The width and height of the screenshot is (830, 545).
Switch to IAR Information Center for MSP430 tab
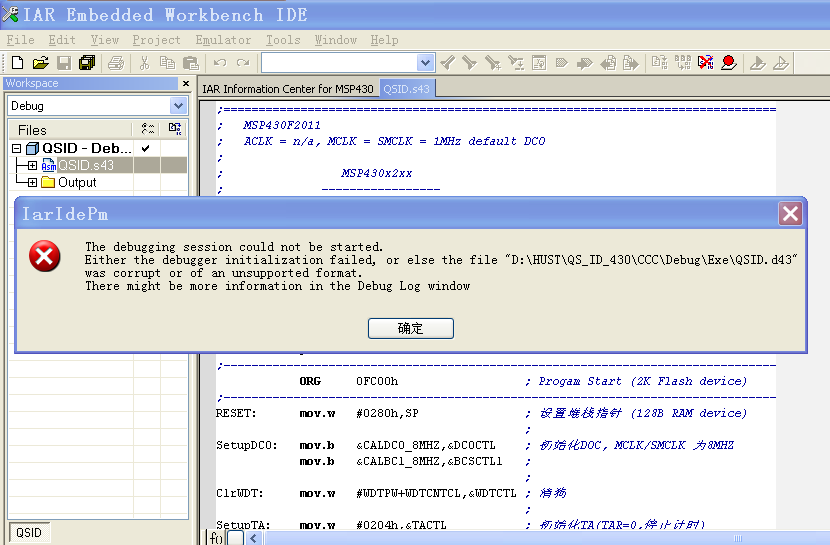[288, 89]
